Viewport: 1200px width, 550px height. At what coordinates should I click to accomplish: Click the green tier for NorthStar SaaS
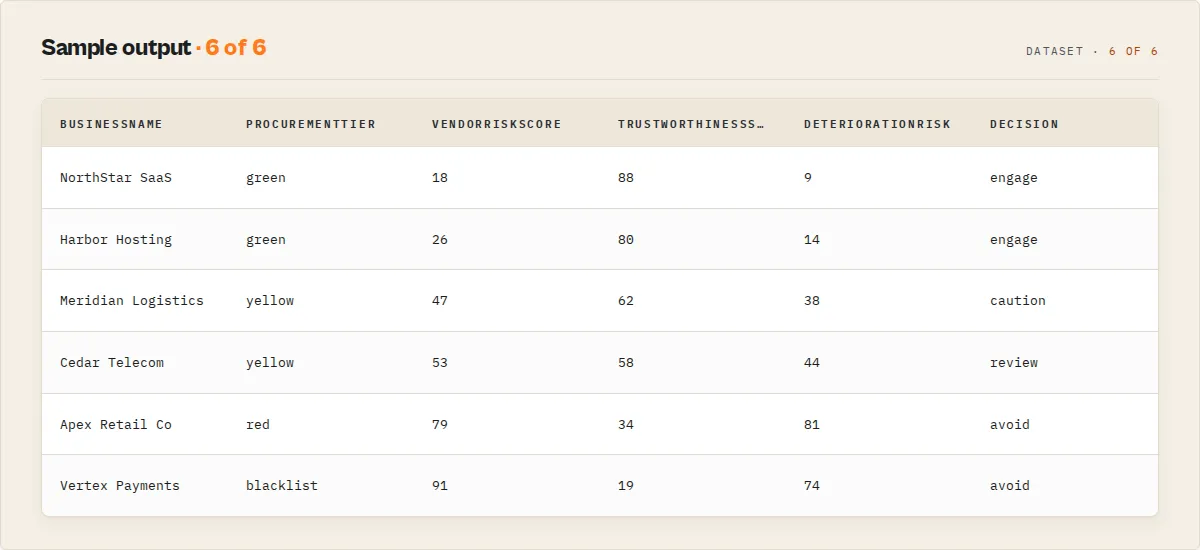point(266,178)
